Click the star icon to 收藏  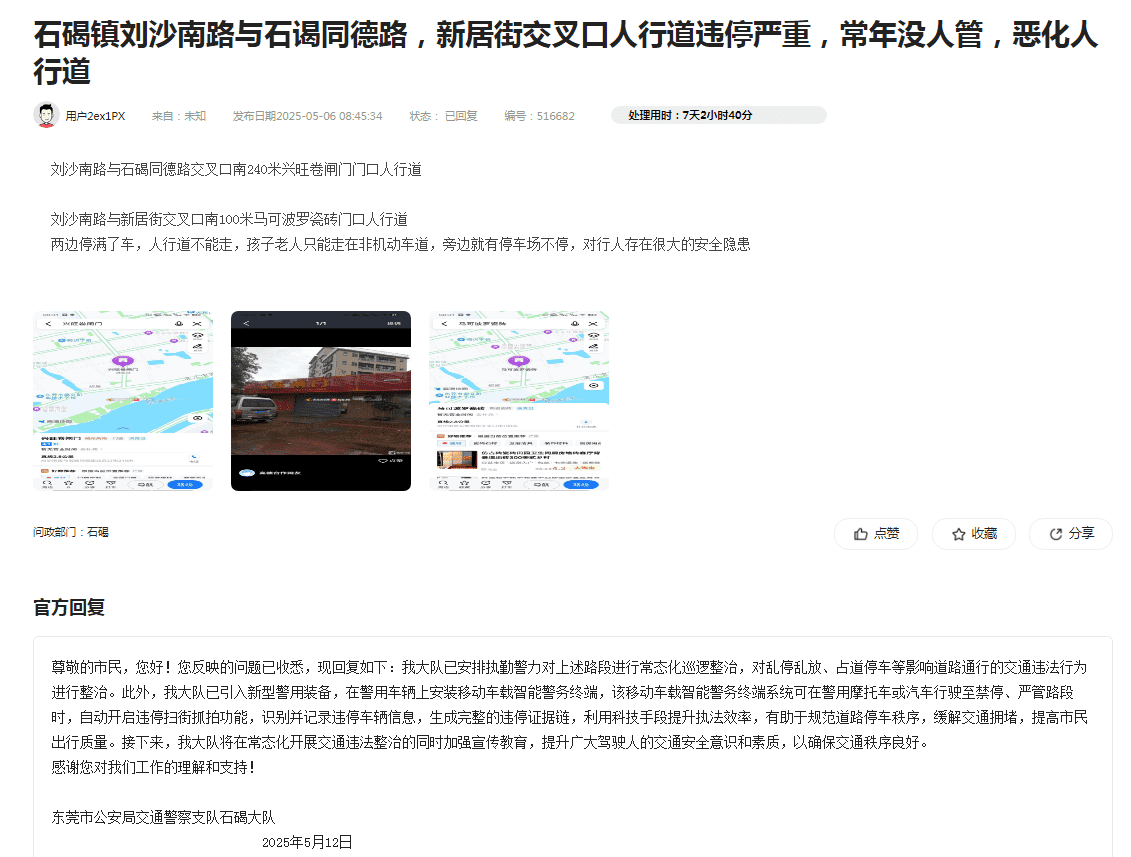[958, 534]
